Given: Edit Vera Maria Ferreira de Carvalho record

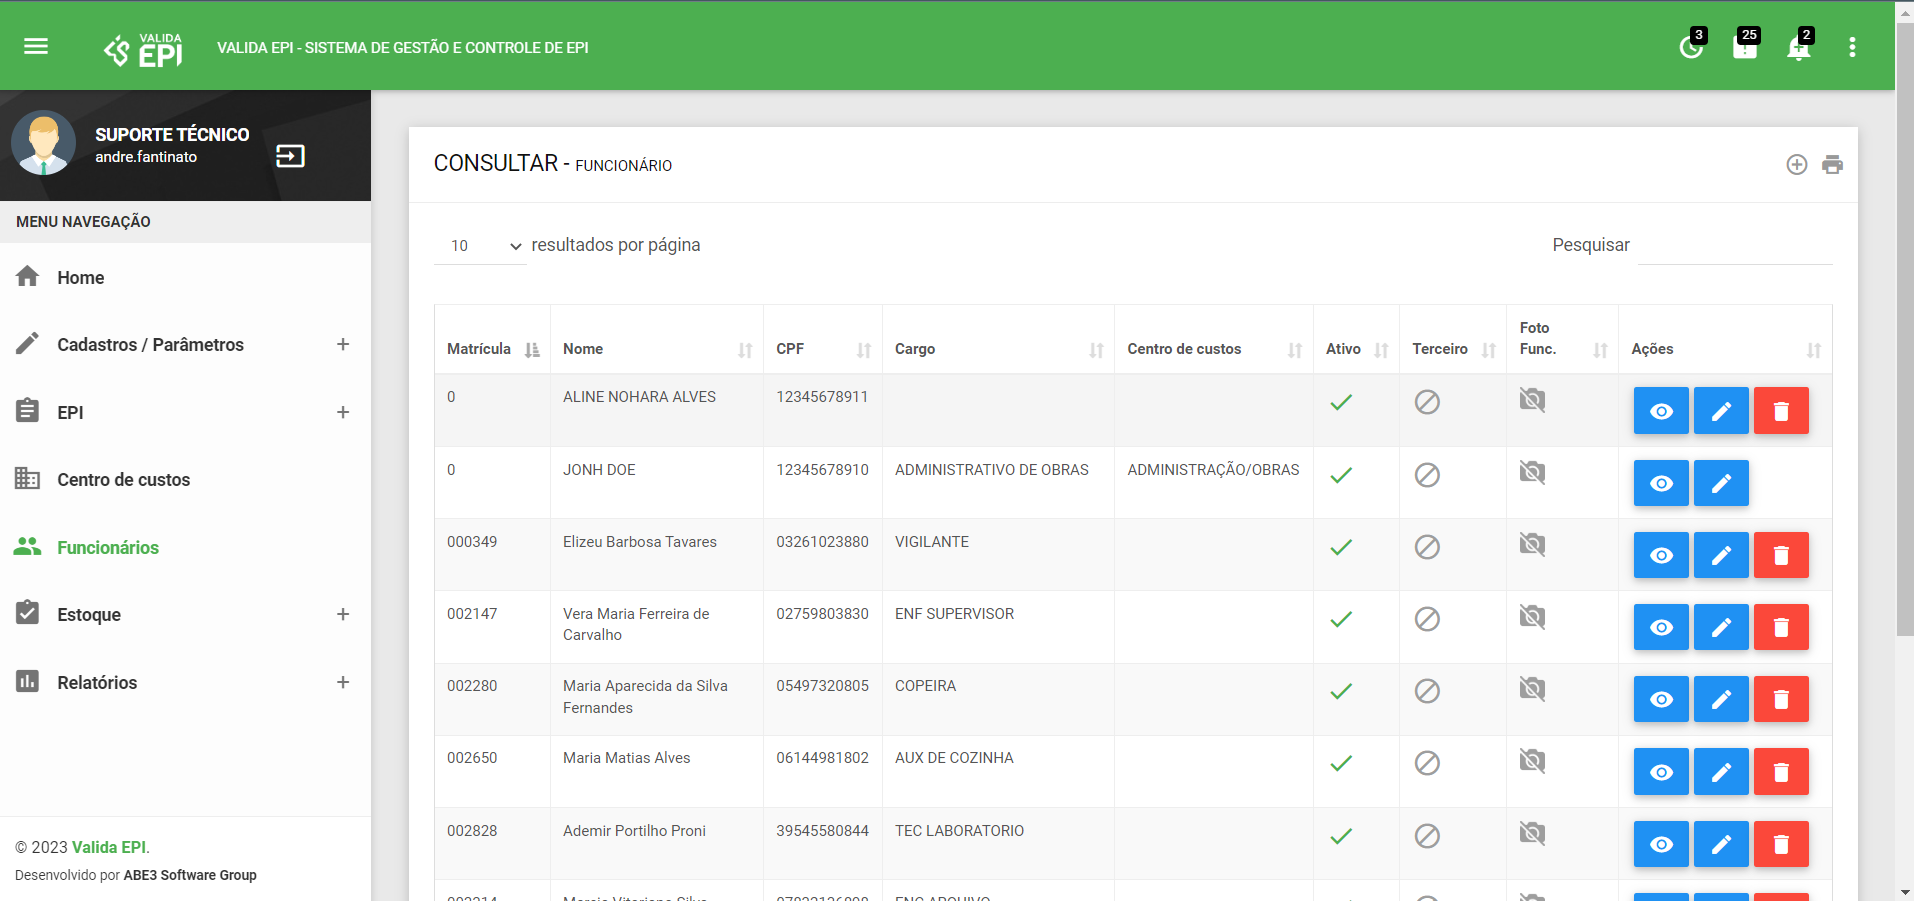Looking at the screenshot, I should (x=1721, y=627).
